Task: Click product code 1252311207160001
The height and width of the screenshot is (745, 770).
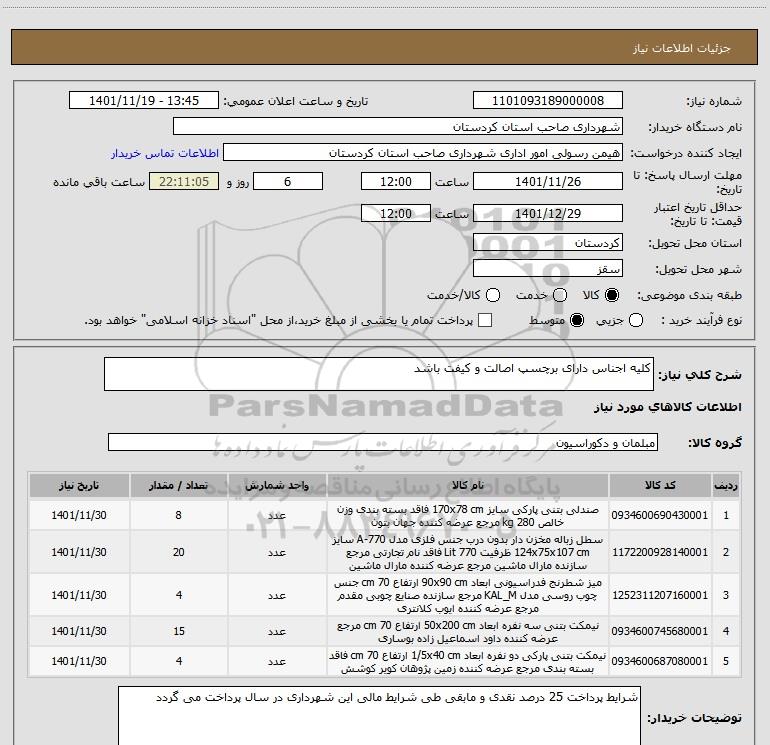Action: click(x=660, y=595)
